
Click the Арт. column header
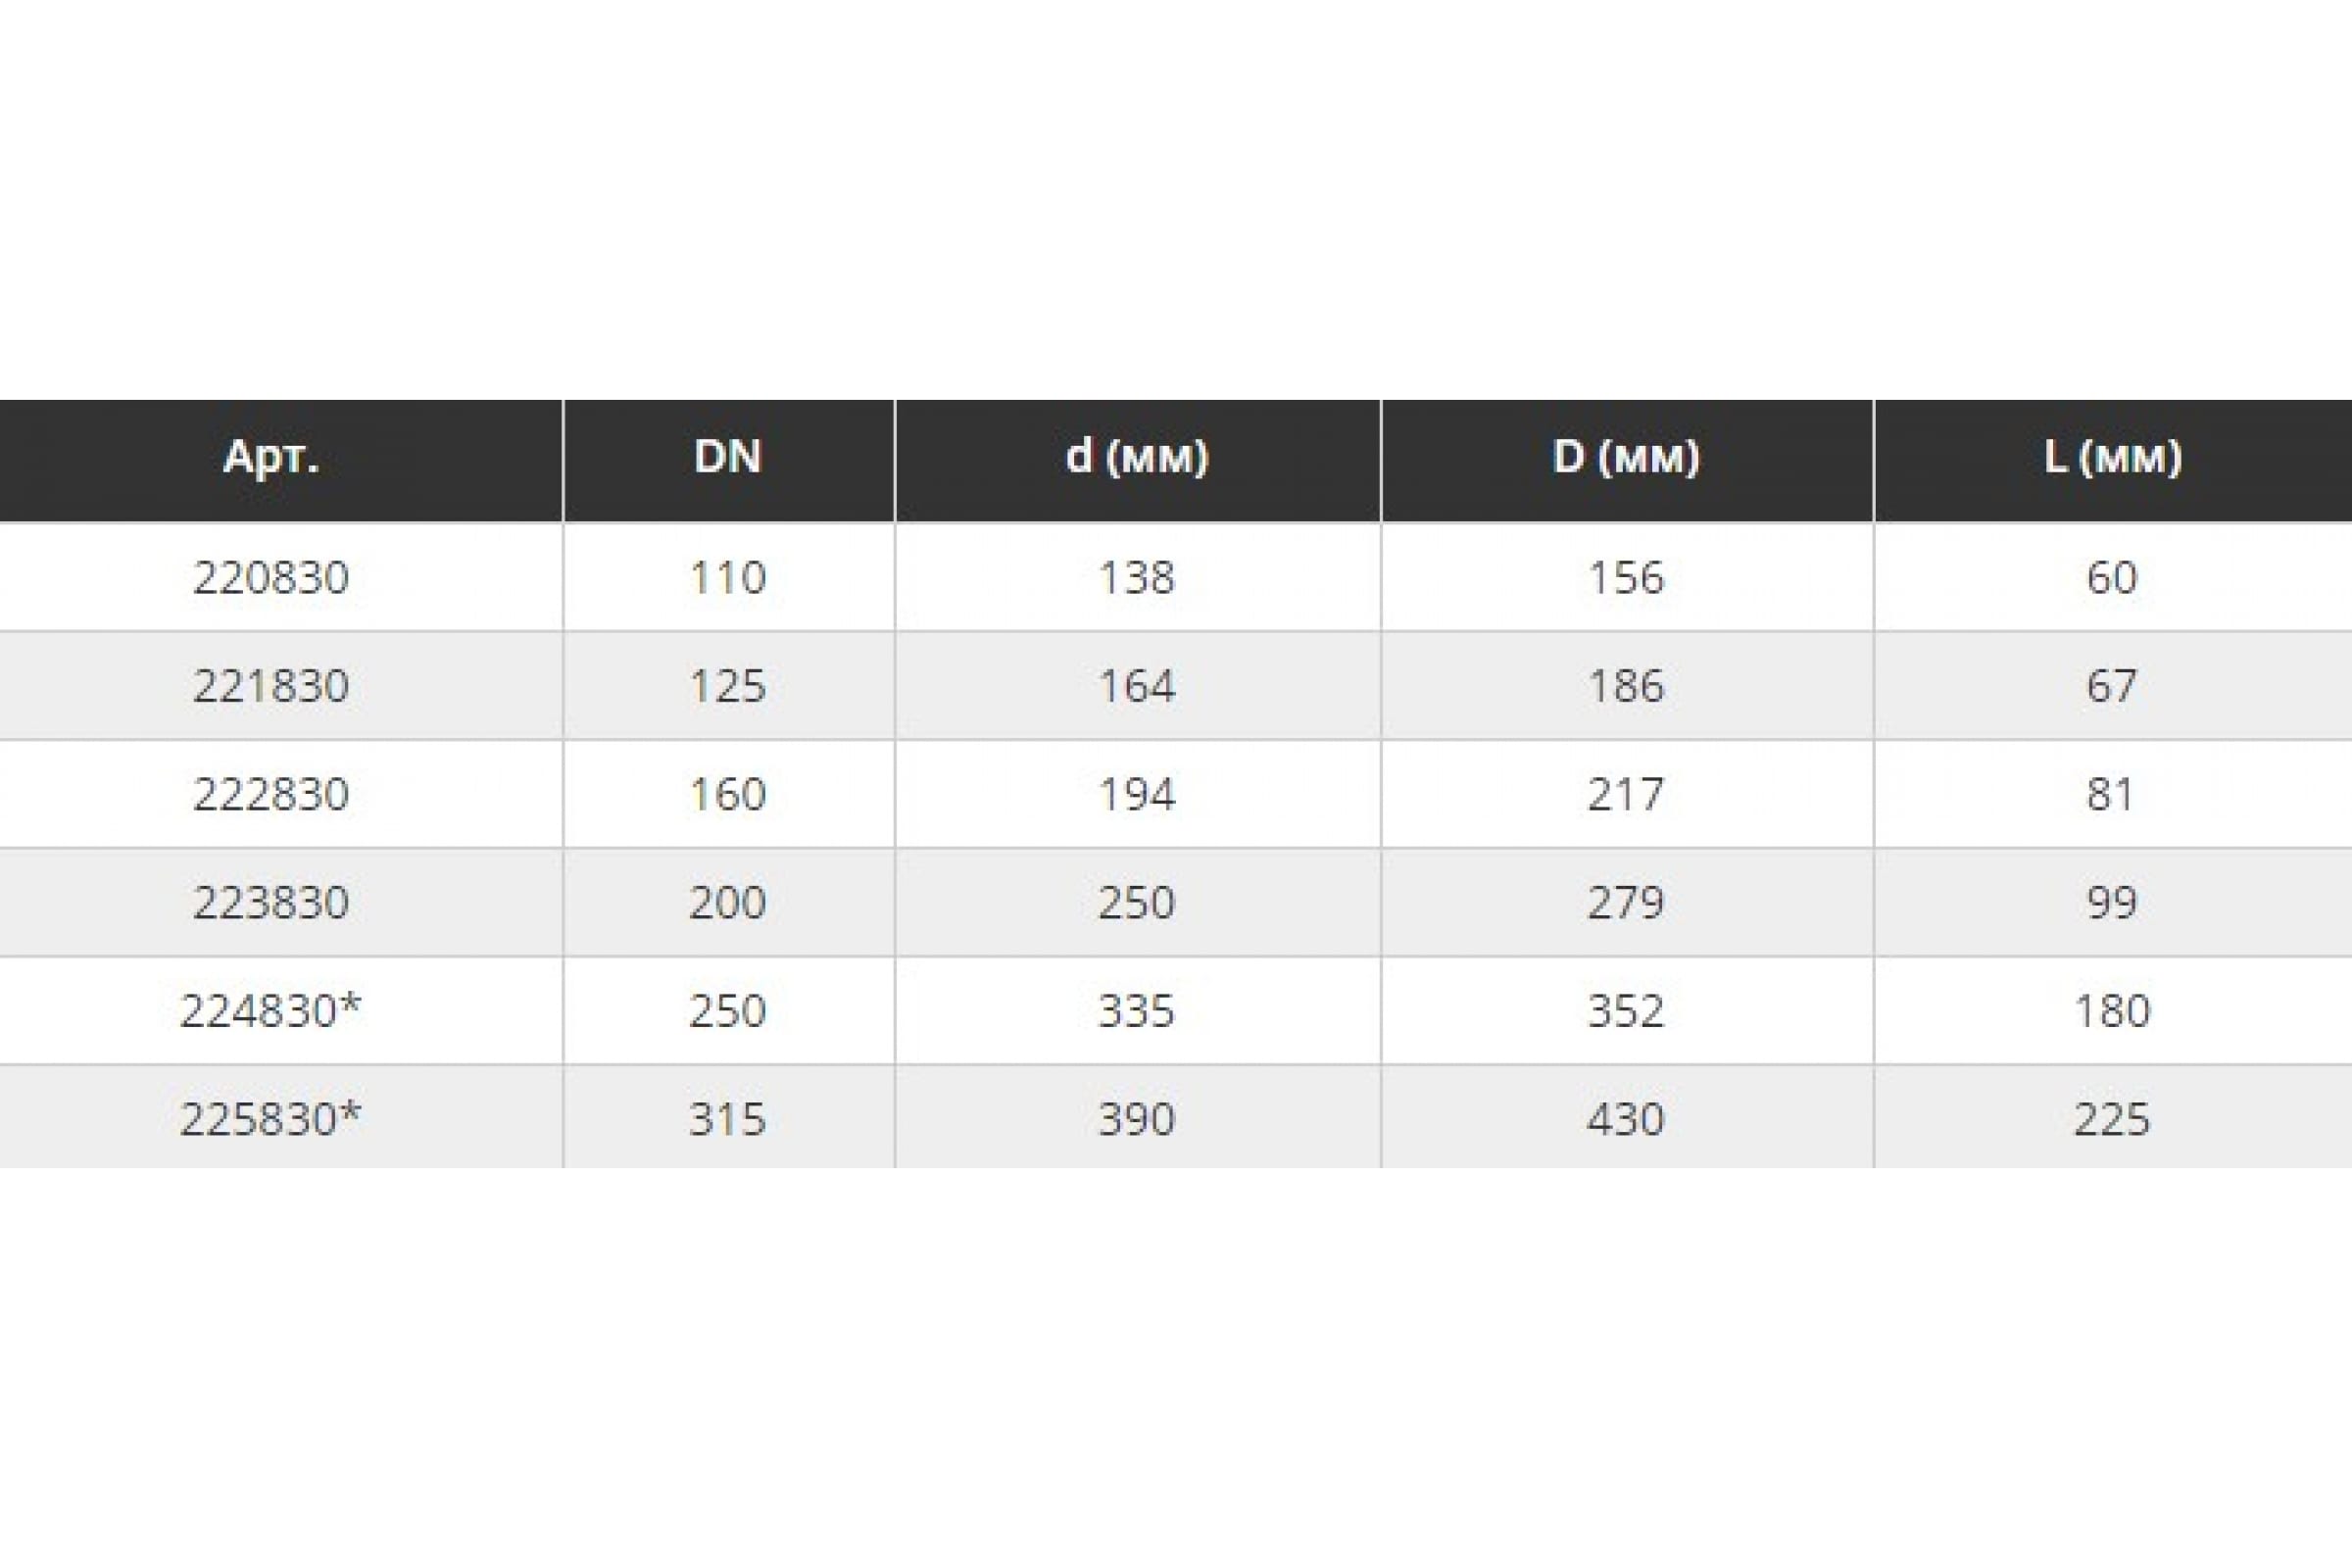tap(271, 458)
